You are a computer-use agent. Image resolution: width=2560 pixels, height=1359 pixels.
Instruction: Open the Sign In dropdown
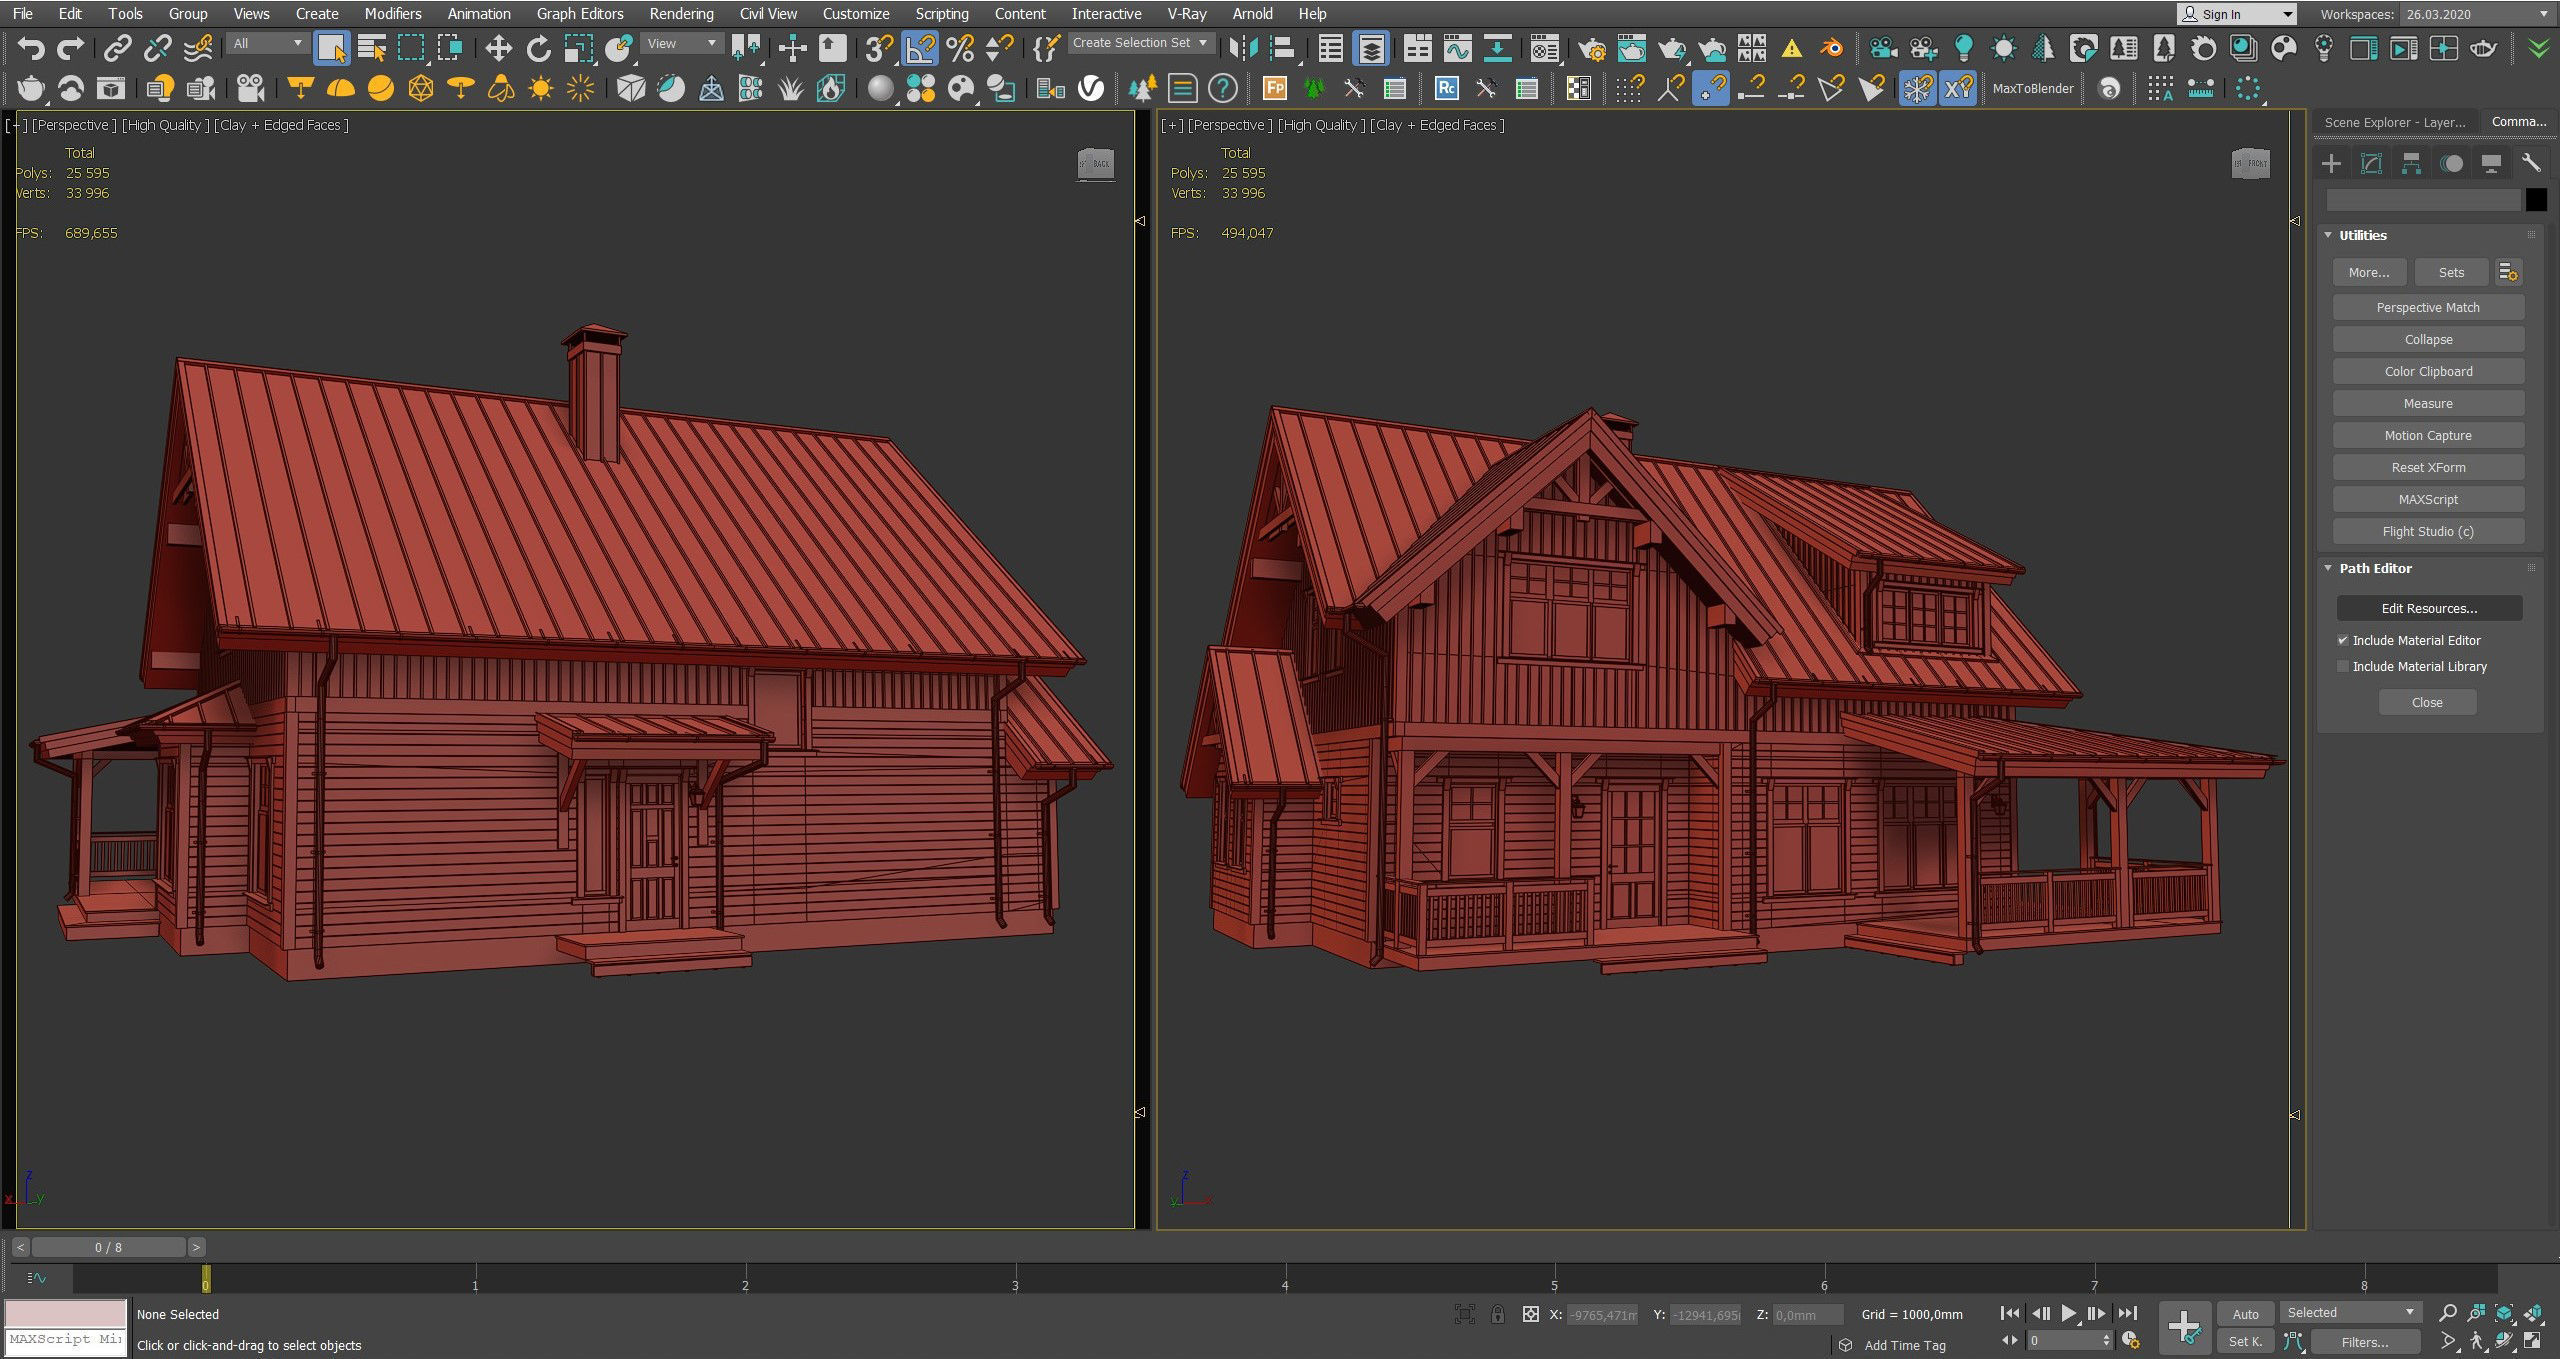pos(2236,14)
